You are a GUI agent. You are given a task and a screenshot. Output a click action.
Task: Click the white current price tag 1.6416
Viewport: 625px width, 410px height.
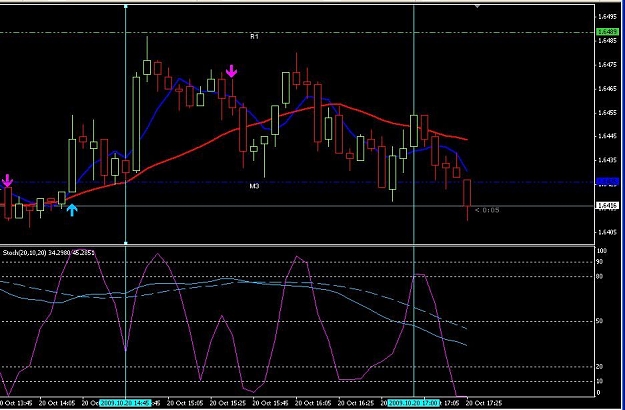[x=607, y=206]
